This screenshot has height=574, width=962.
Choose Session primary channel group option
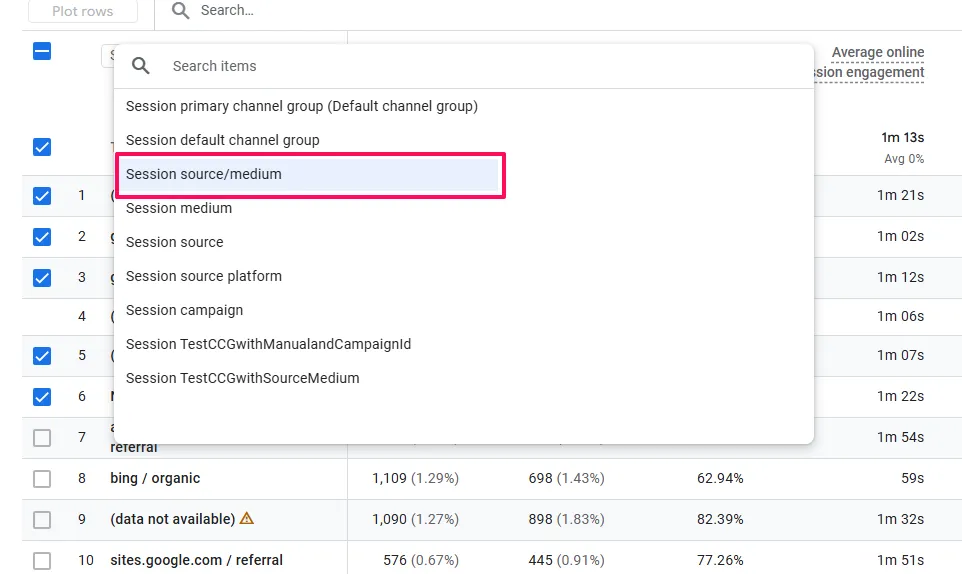(301, 106)
